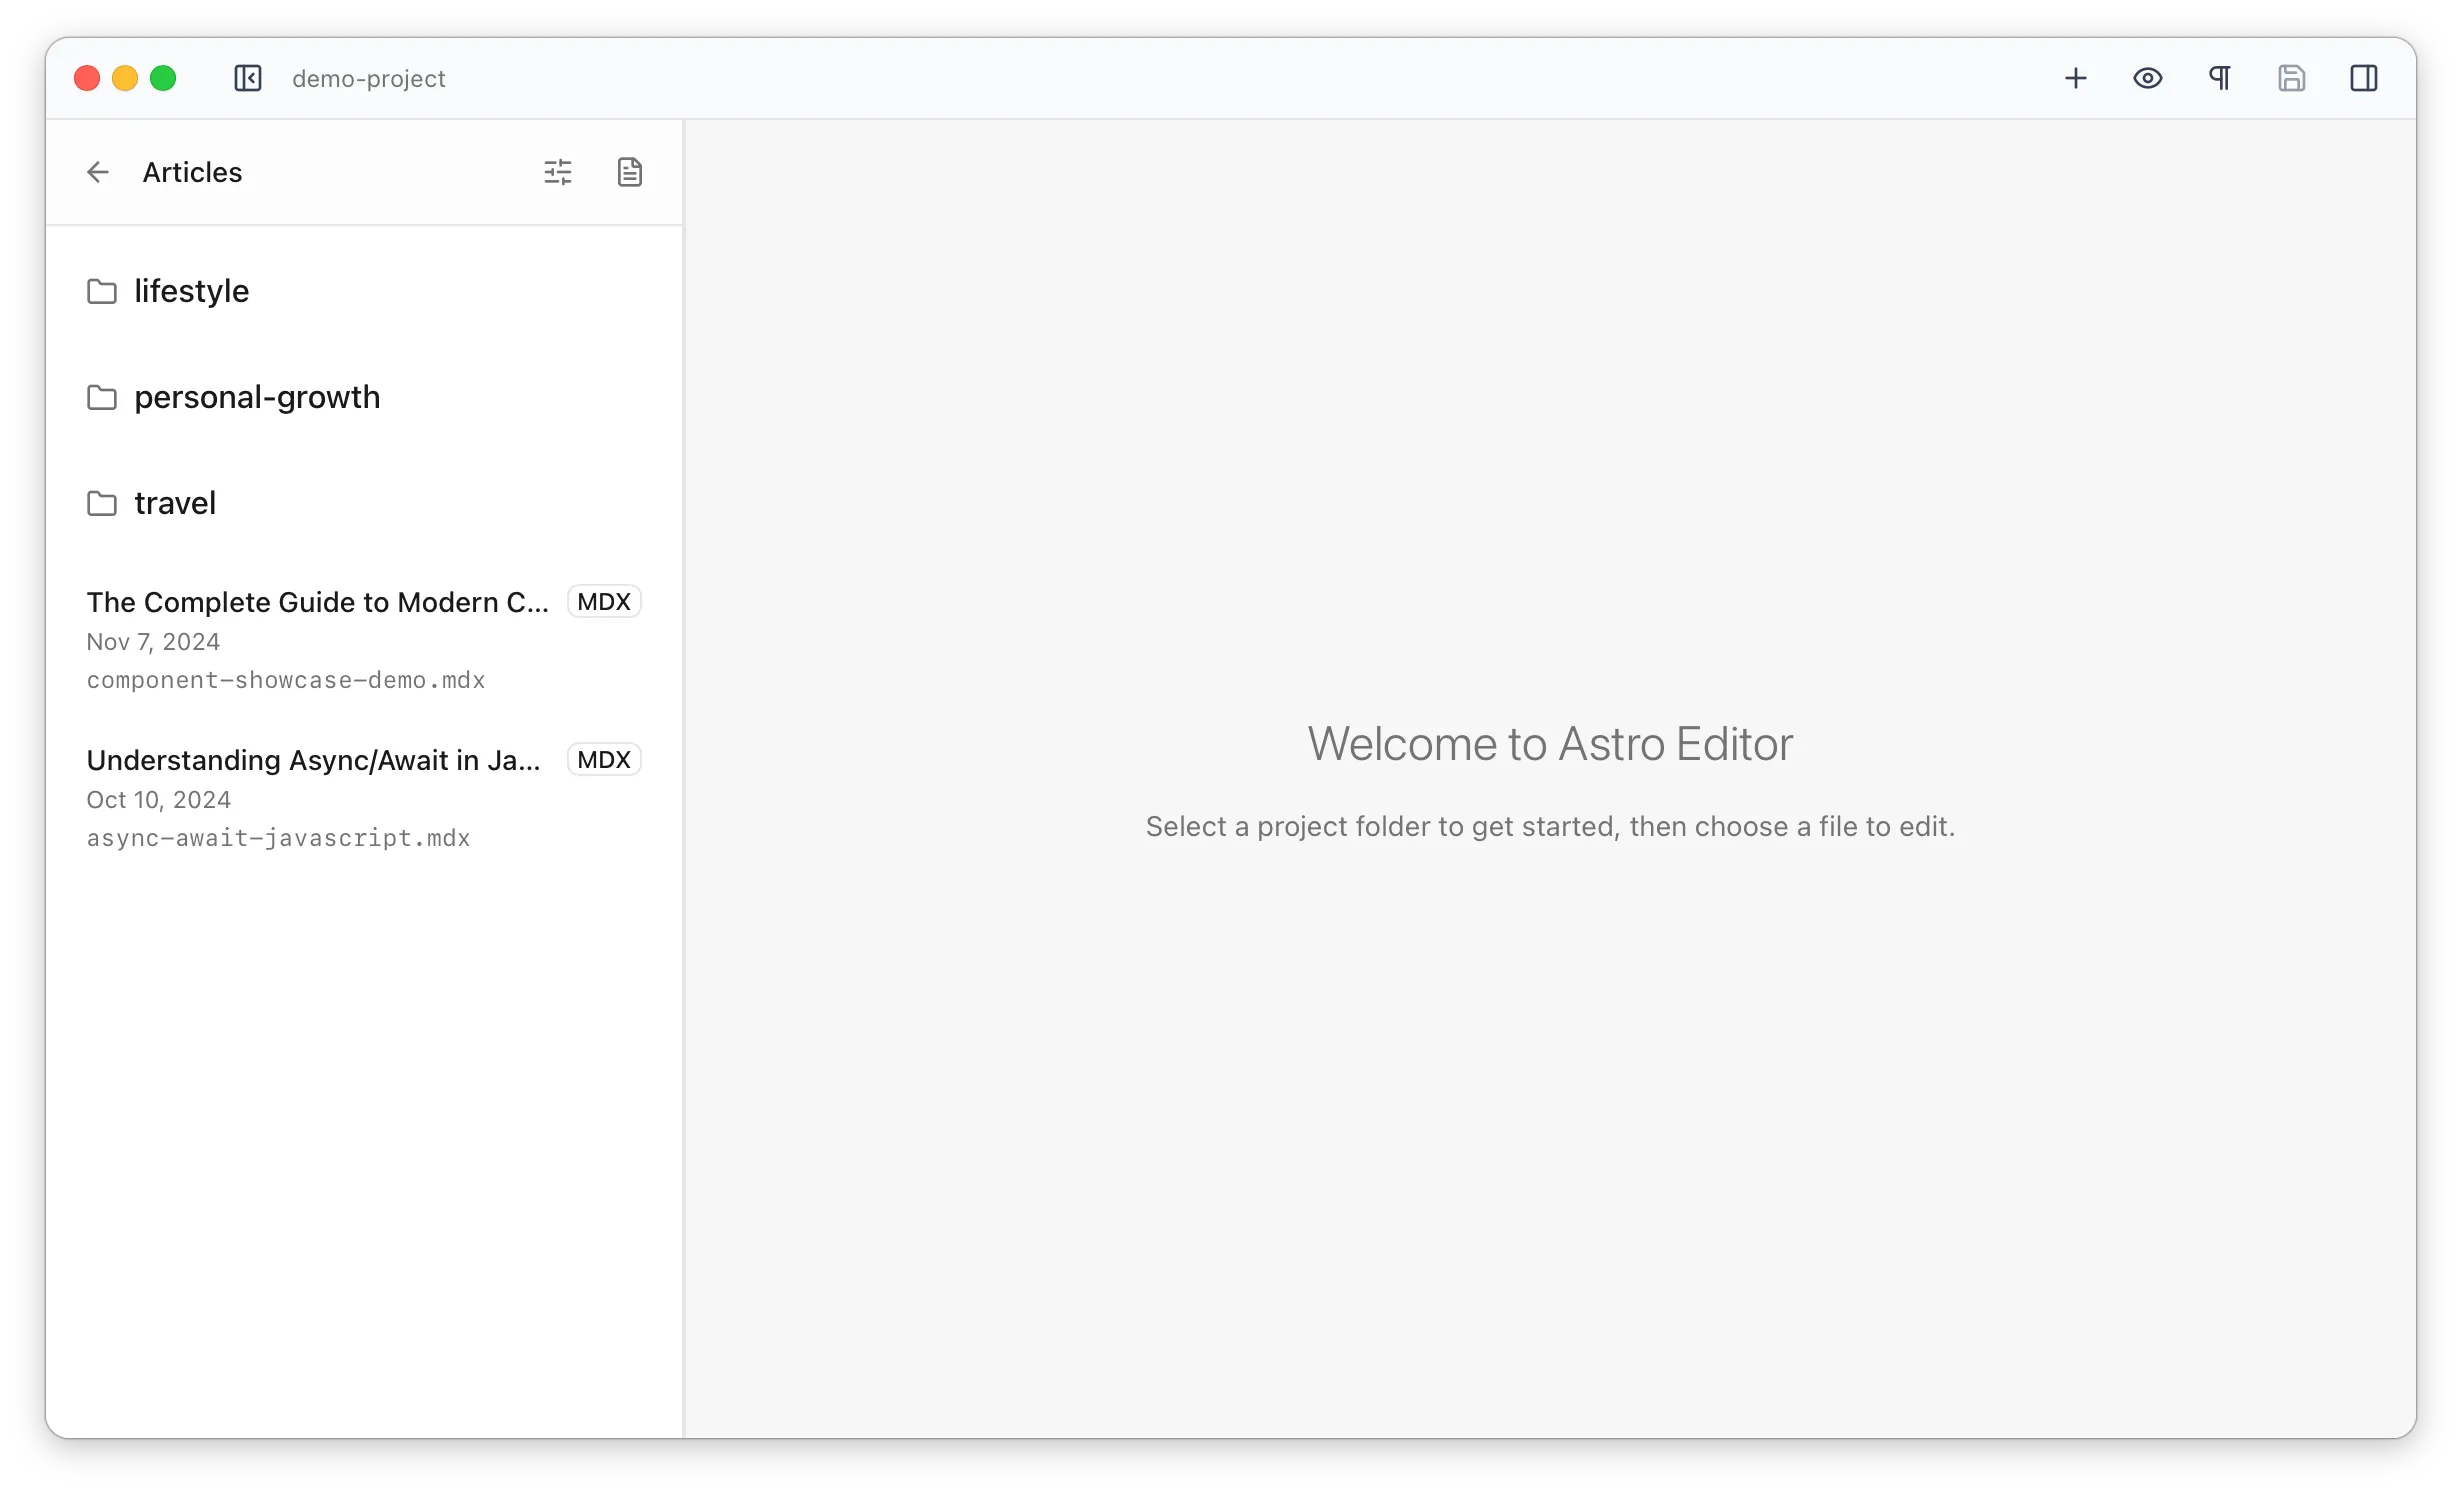The image size is (2462, 1492).
Task: Open the filter sliders options icon
Action: click(558, 172)
